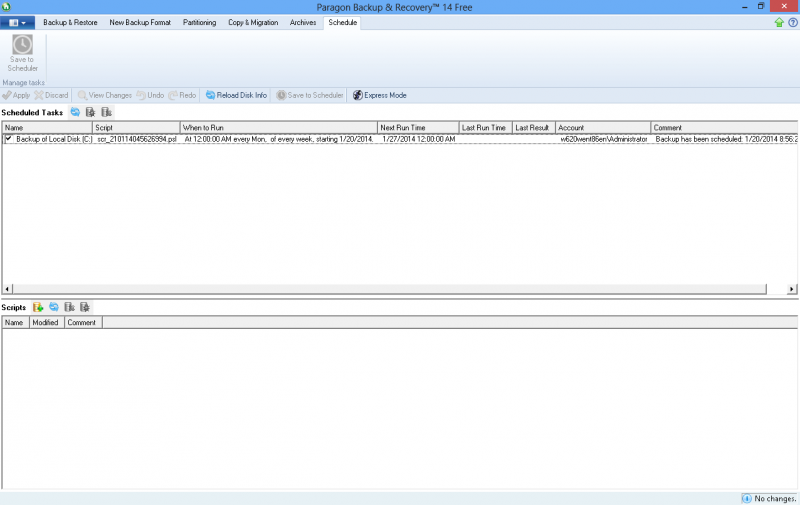Click the 'At 12:00:00 AM every Mon.' schedule cell
Viewport: 800px width, 505px height.
[x=279, y=139]
